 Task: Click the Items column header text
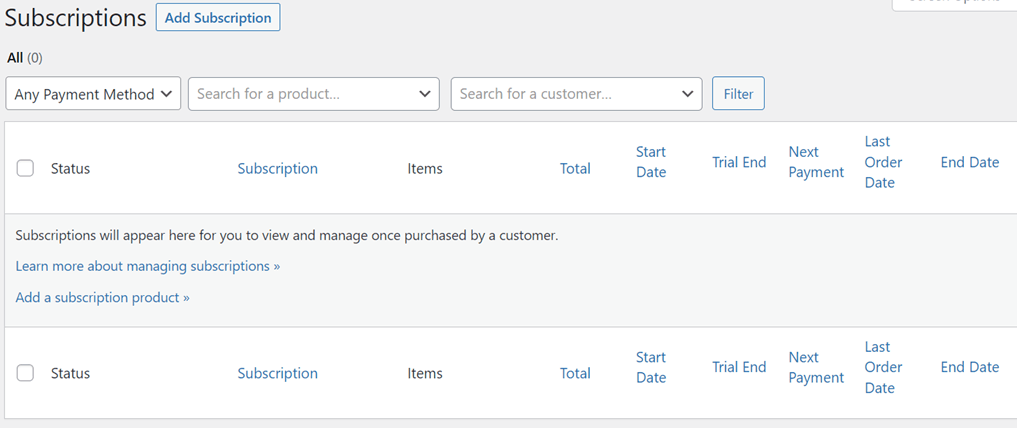(x=425, y=168)
